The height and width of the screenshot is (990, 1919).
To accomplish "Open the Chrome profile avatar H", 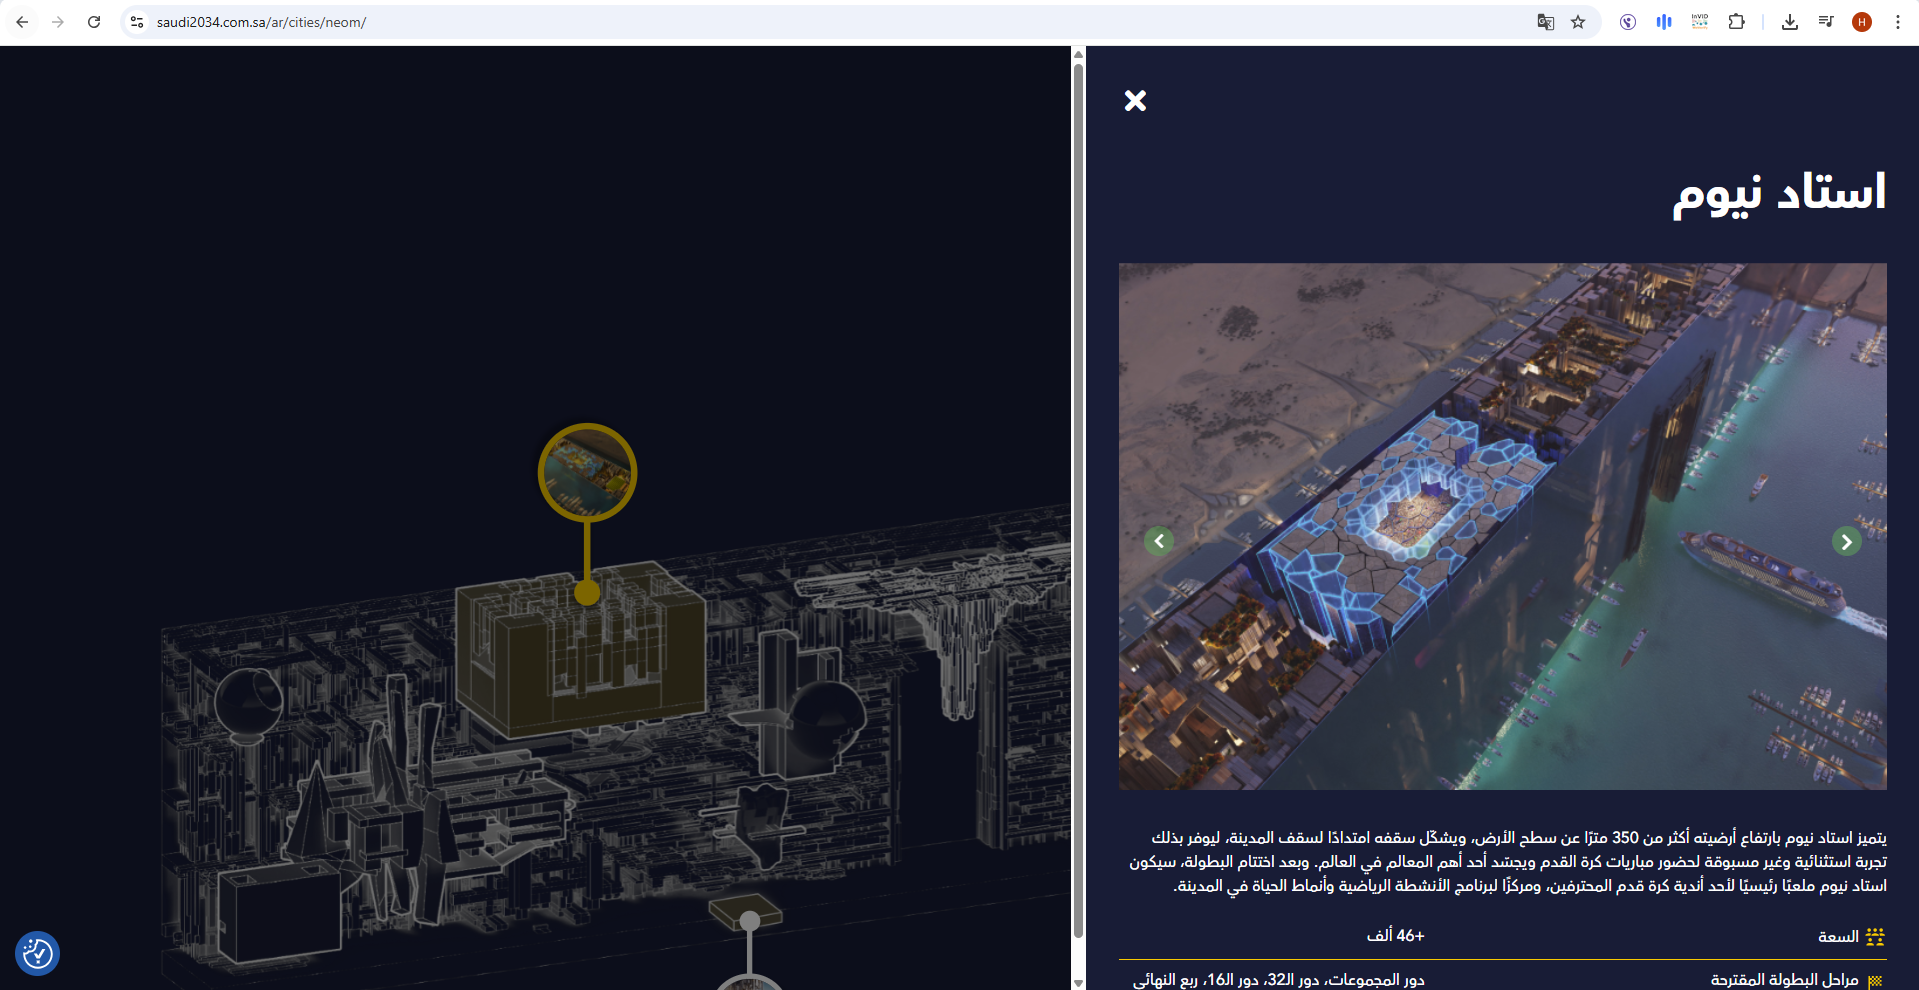I will (x=1862, y=22).
